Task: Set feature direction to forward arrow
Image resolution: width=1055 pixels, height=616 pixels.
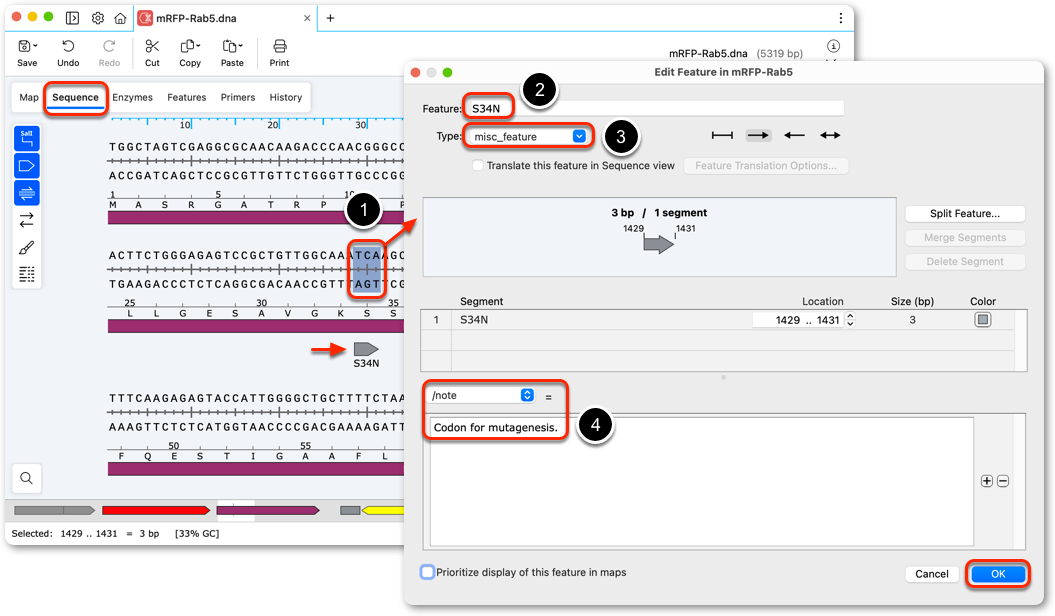Action: click(x=758, y=135)
